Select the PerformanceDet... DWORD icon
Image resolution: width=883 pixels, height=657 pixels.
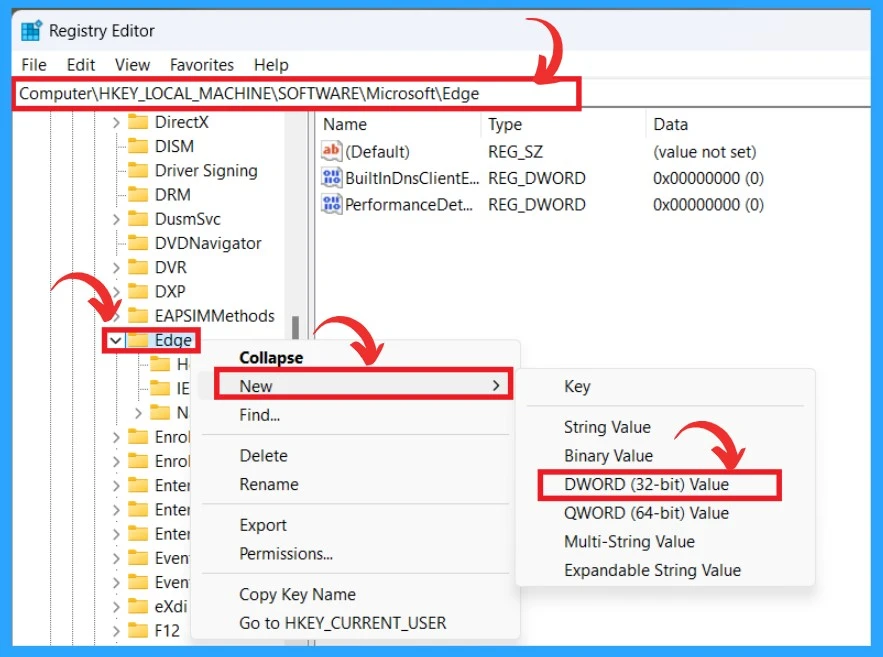click(331, 204)
